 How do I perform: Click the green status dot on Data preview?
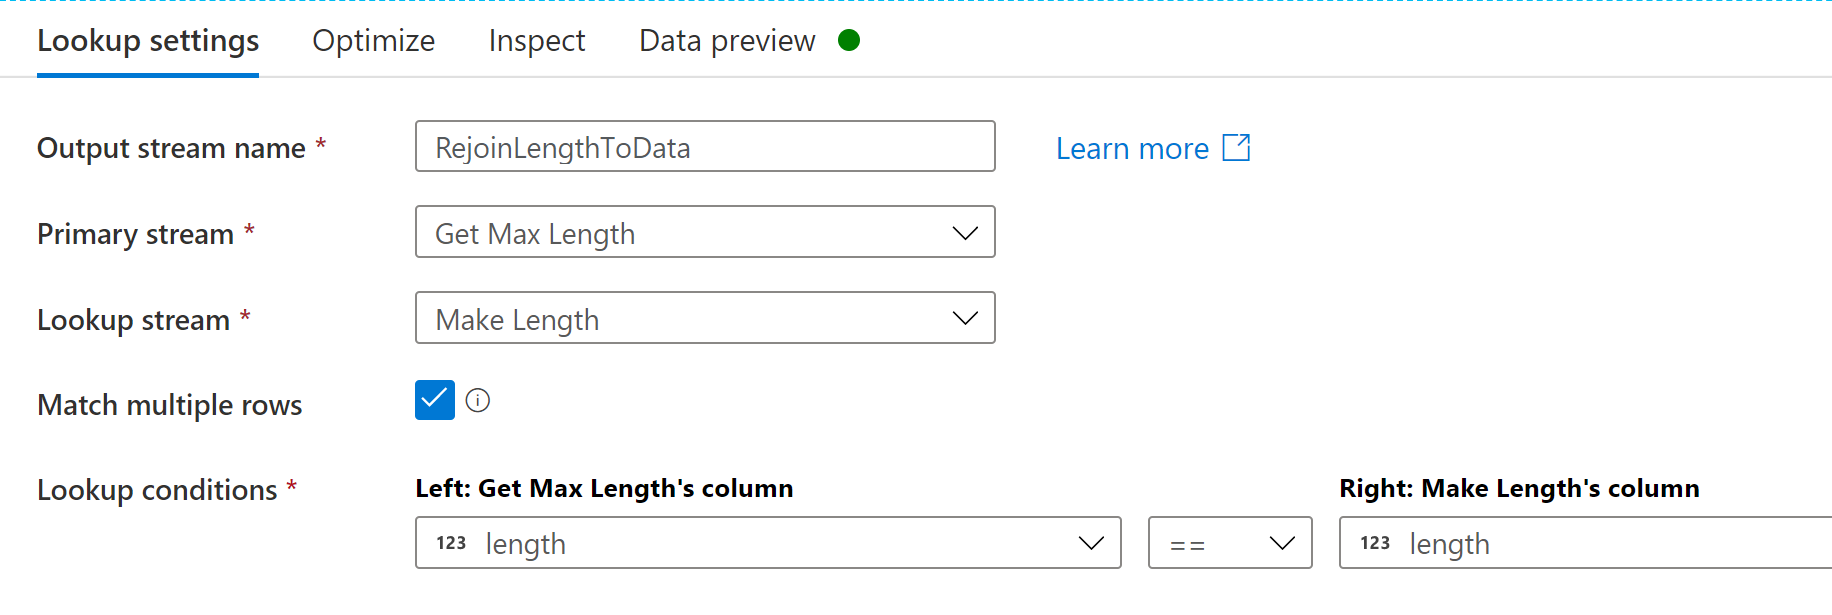(849, 40)
